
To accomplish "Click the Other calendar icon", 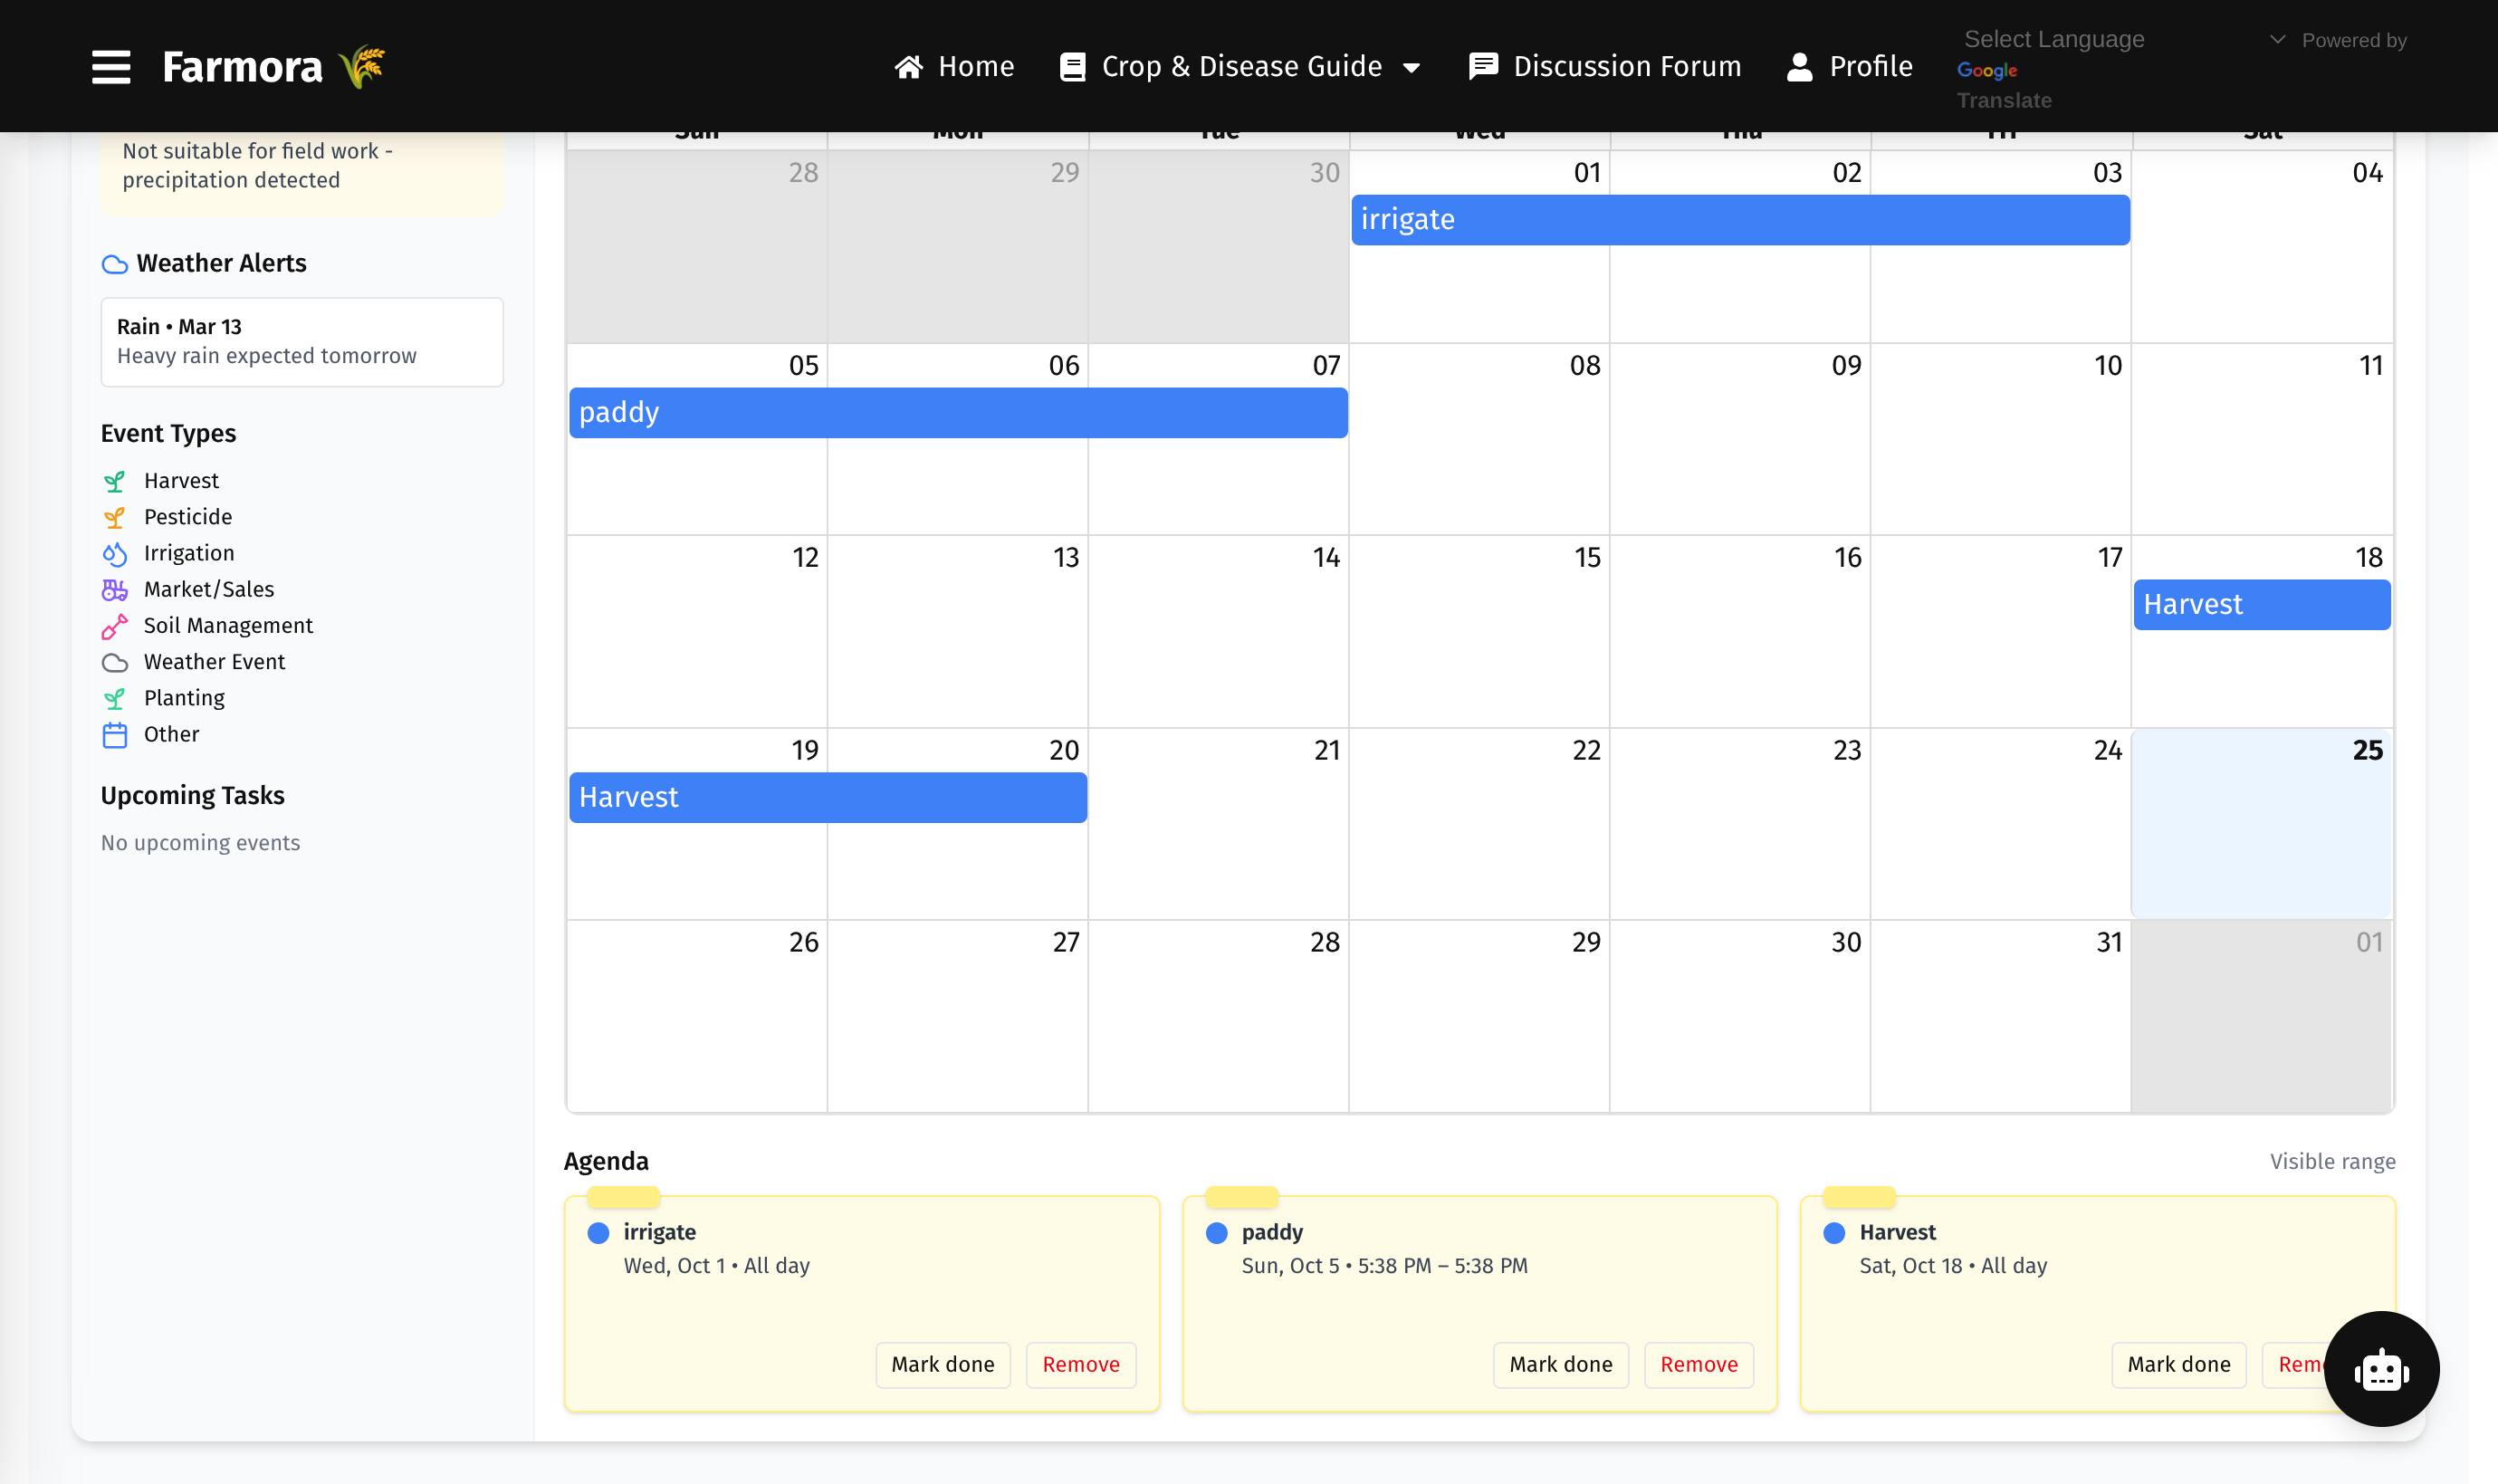I will (115, 735).
